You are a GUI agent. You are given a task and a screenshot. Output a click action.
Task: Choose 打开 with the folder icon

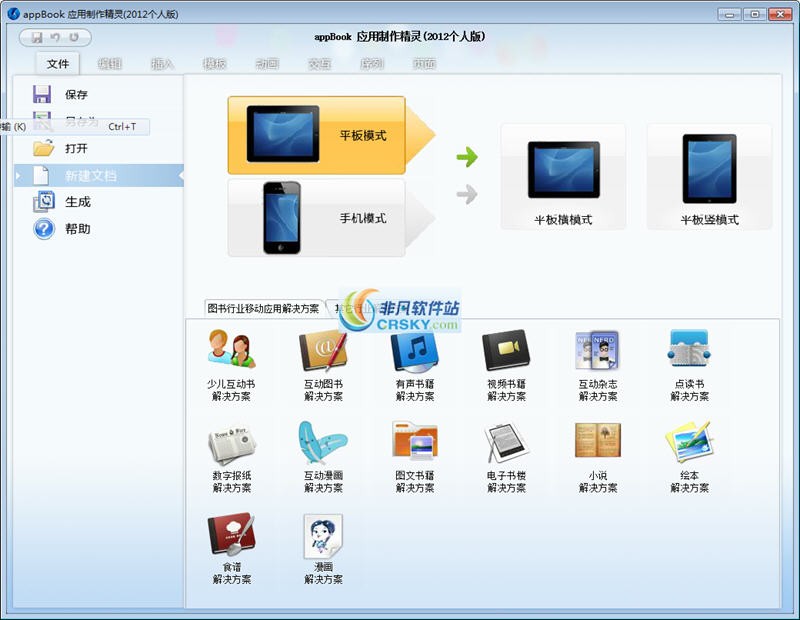98,148
